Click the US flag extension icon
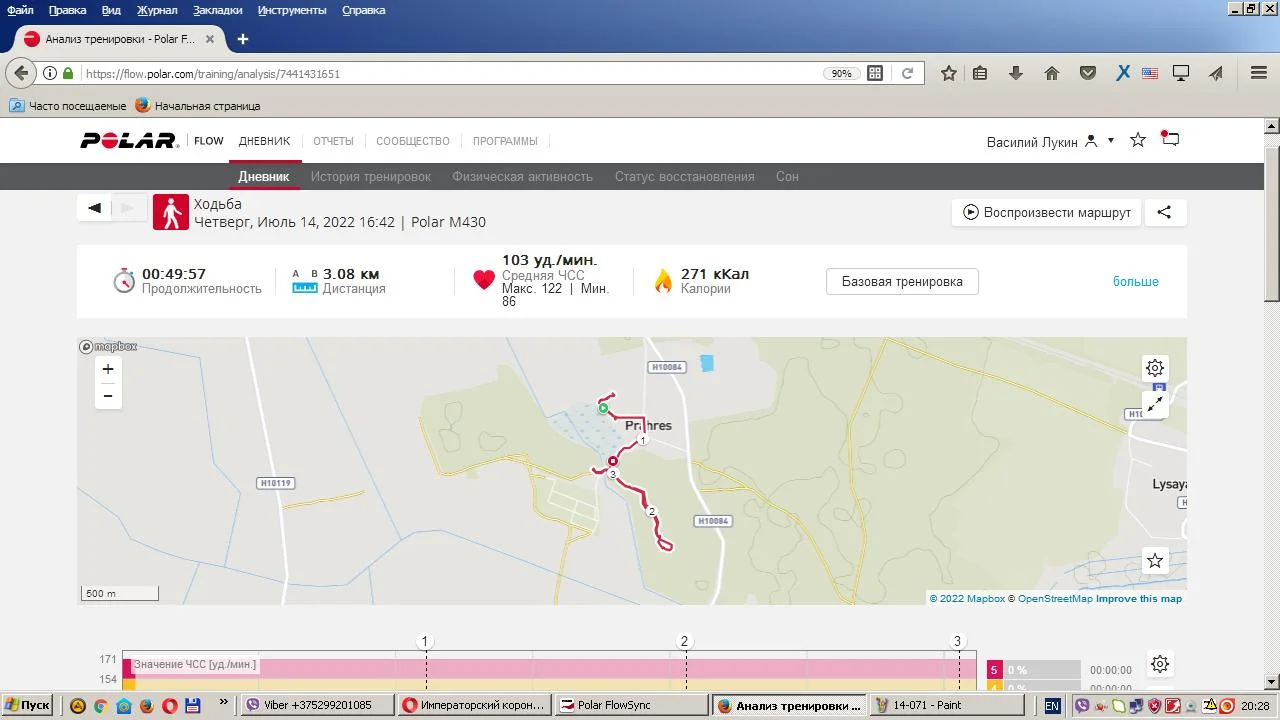The image size is (1280, 720). point(1150,73)
